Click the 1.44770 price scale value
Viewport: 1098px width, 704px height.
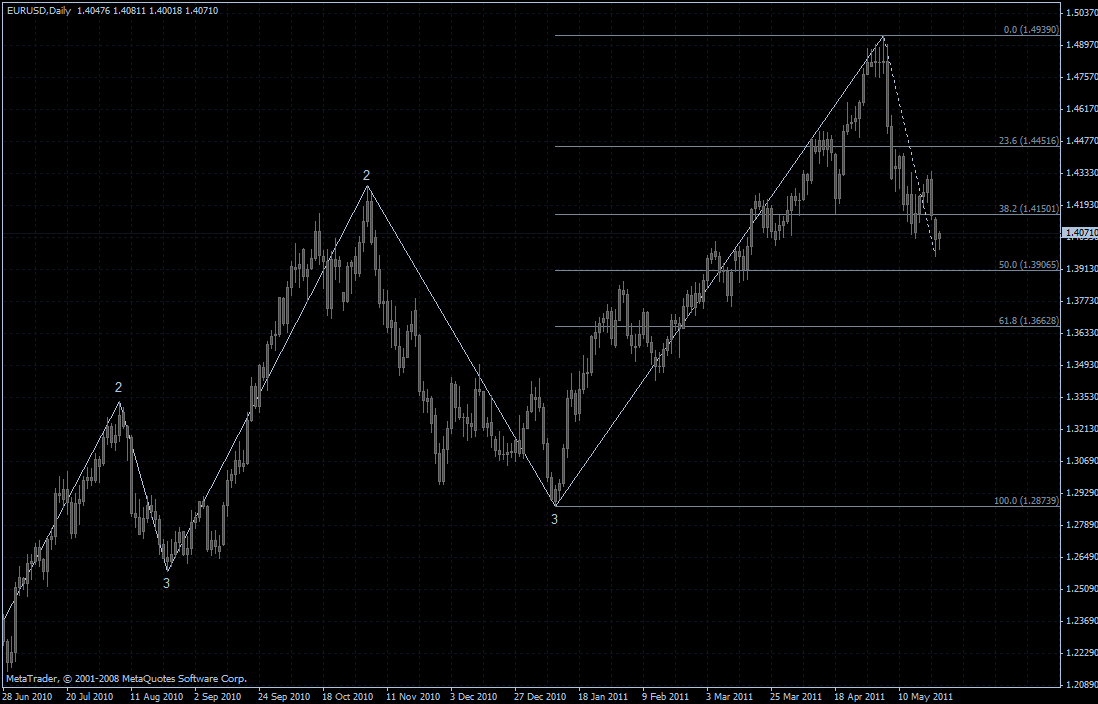tap(1082, 141)
